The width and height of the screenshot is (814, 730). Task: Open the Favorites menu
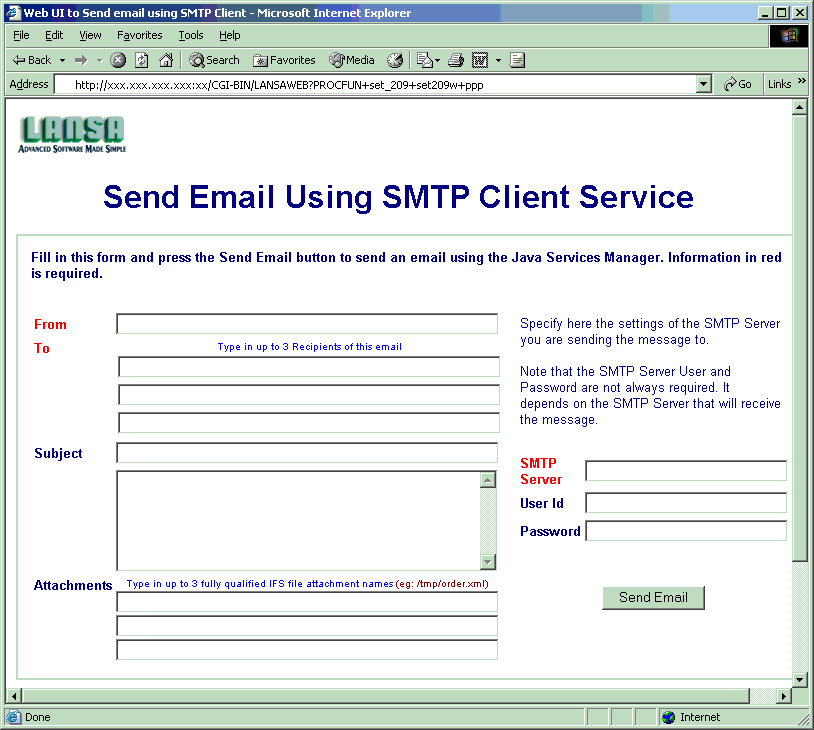tap(140, 35)
